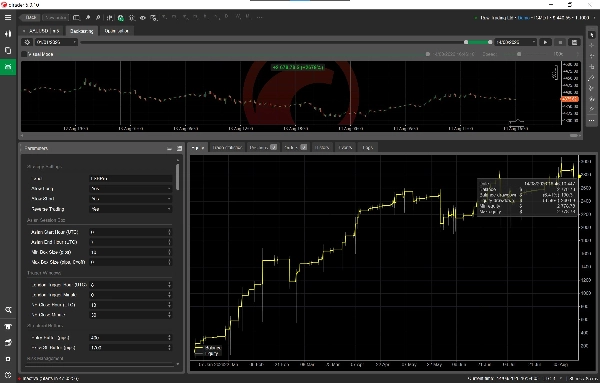Open the Allow Short dropdown
The width and height of the screenshot is (600, 383).
(x=130, y=199)
